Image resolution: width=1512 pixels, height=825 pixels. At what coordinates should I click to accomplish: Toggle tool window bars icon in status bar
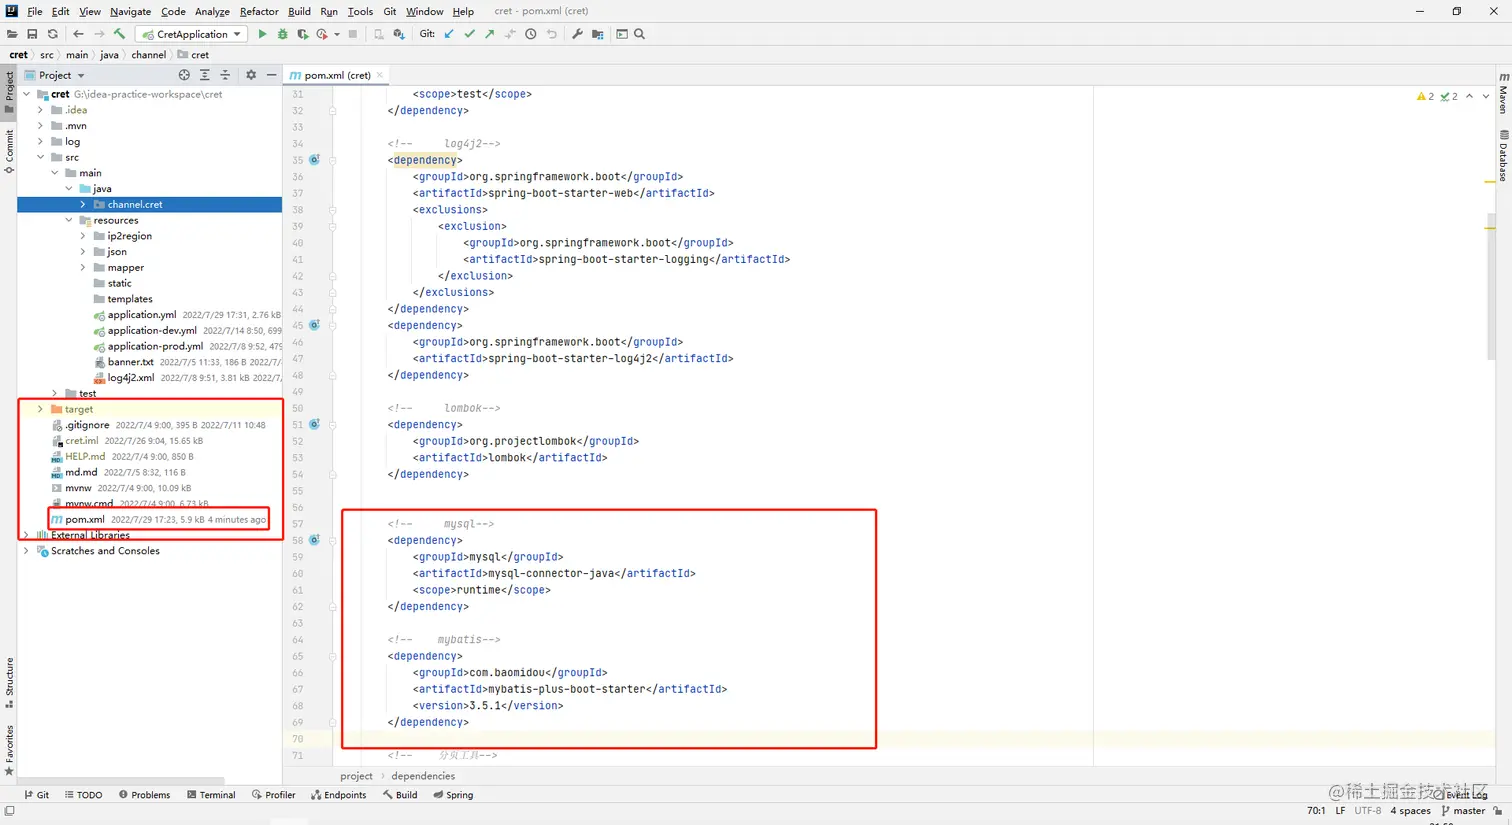[9, 811]
